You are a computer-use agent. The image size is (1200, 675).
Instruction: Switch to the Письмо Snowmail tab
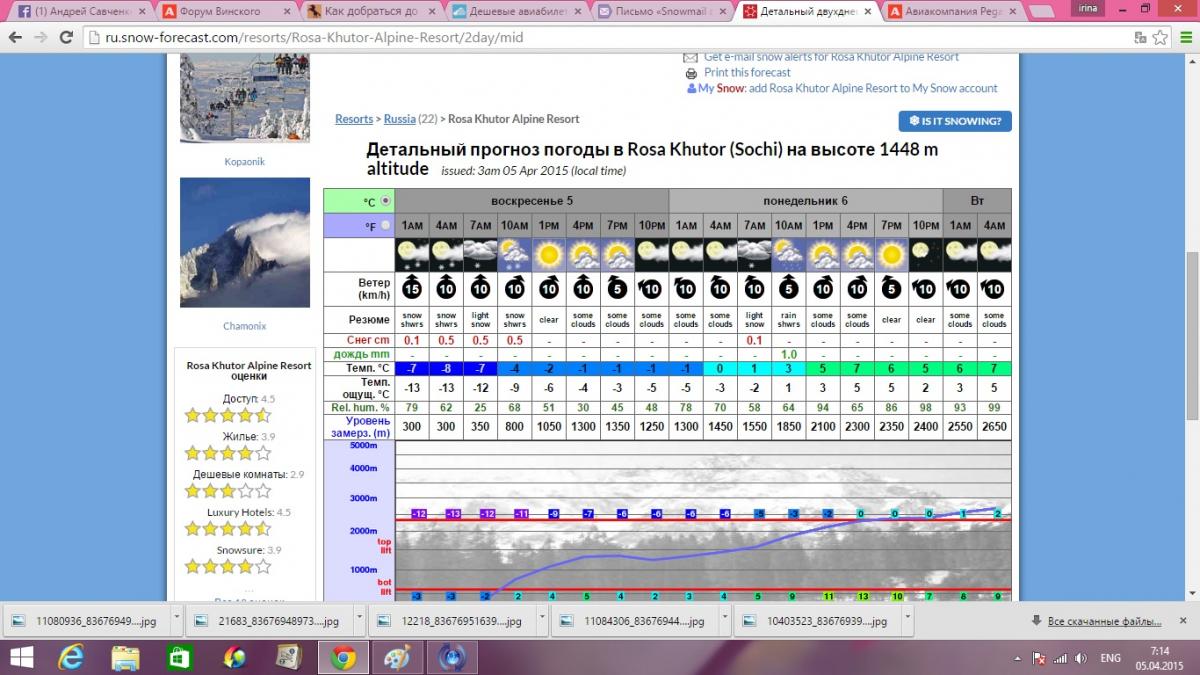(x=659, y=12)
